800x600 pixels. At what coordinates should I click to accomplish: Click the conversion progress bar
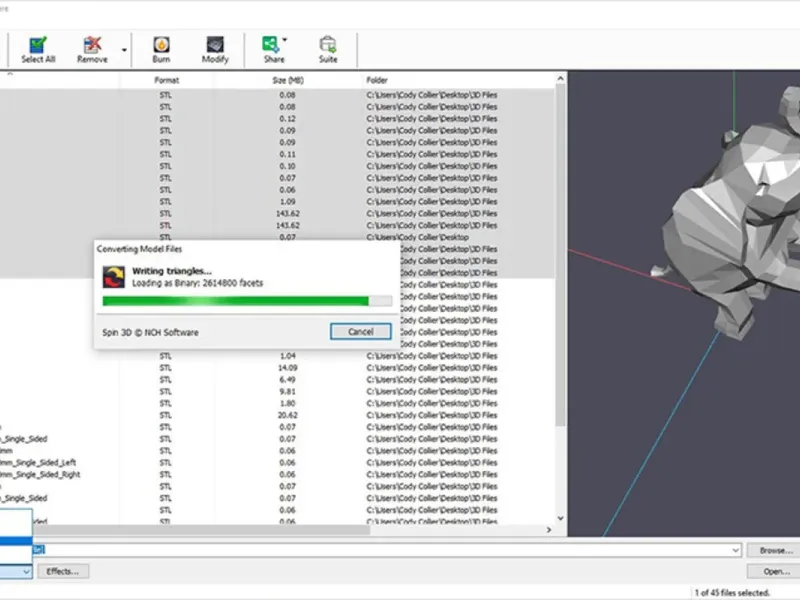click(x=247, y=301)
